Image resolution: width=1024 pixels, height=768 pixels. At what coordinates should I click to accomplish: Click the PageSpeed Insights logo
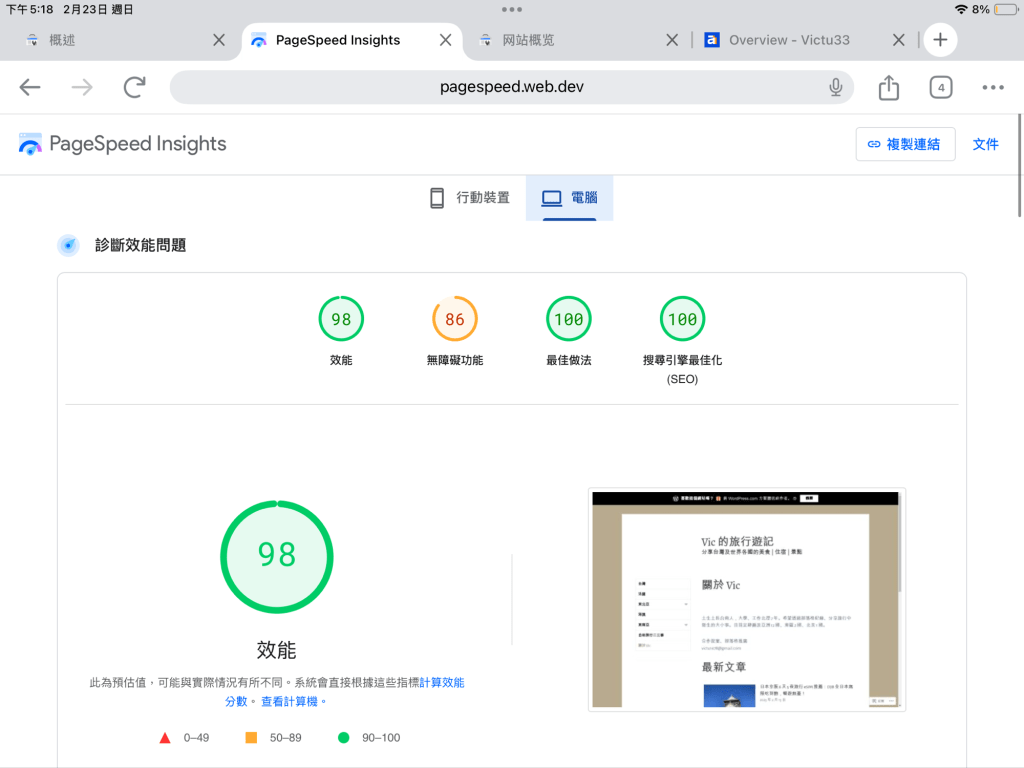point(123,144)
